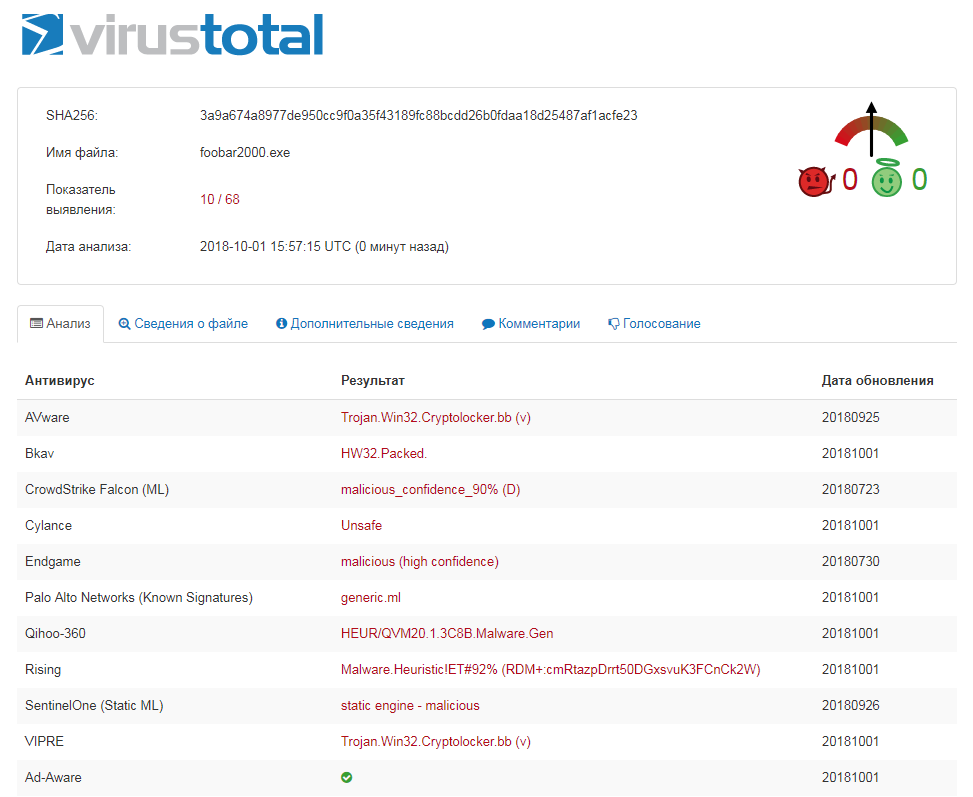The width and height of the screenshot is (973, 797).
Task: Click update date 20180723 for CrowdStrike
Action: (x=851, y=489)
